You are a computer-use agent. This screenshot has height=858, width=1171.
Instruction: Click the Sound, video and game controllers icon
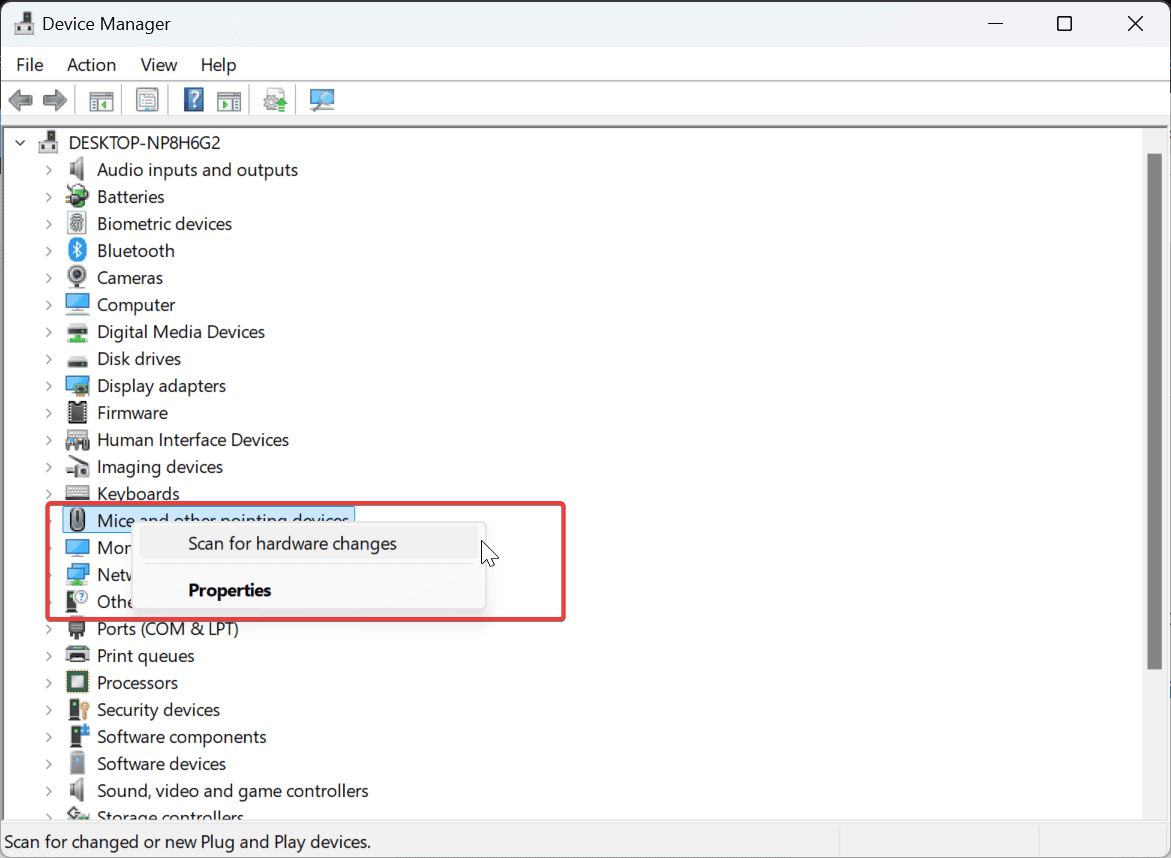point(77,790)
